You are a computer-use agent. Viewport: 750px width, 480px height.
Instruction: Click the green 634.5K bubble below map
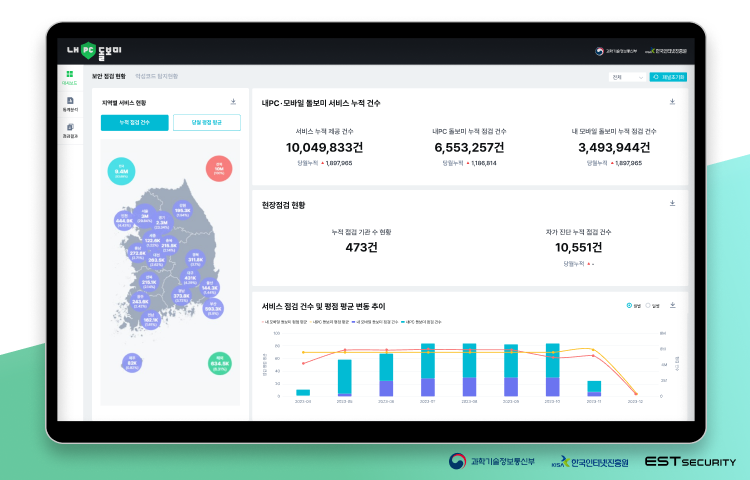[220, 363]
